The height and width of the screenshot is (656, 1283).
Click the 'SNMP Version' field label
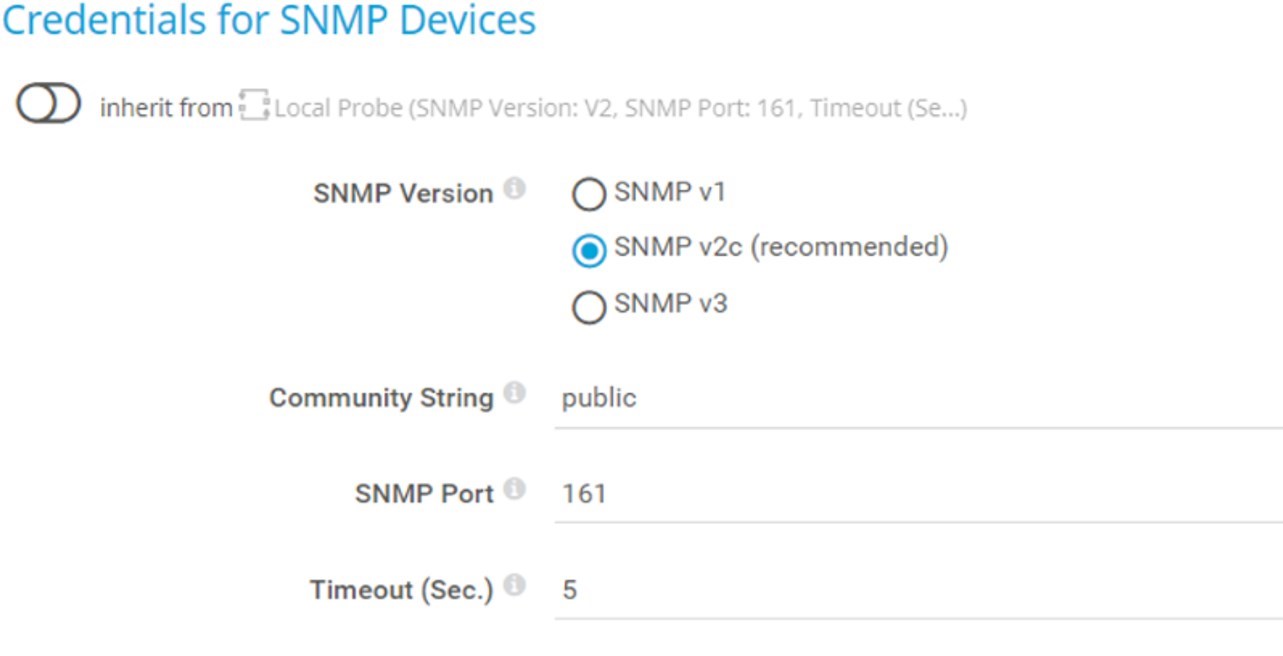[403, 194]
